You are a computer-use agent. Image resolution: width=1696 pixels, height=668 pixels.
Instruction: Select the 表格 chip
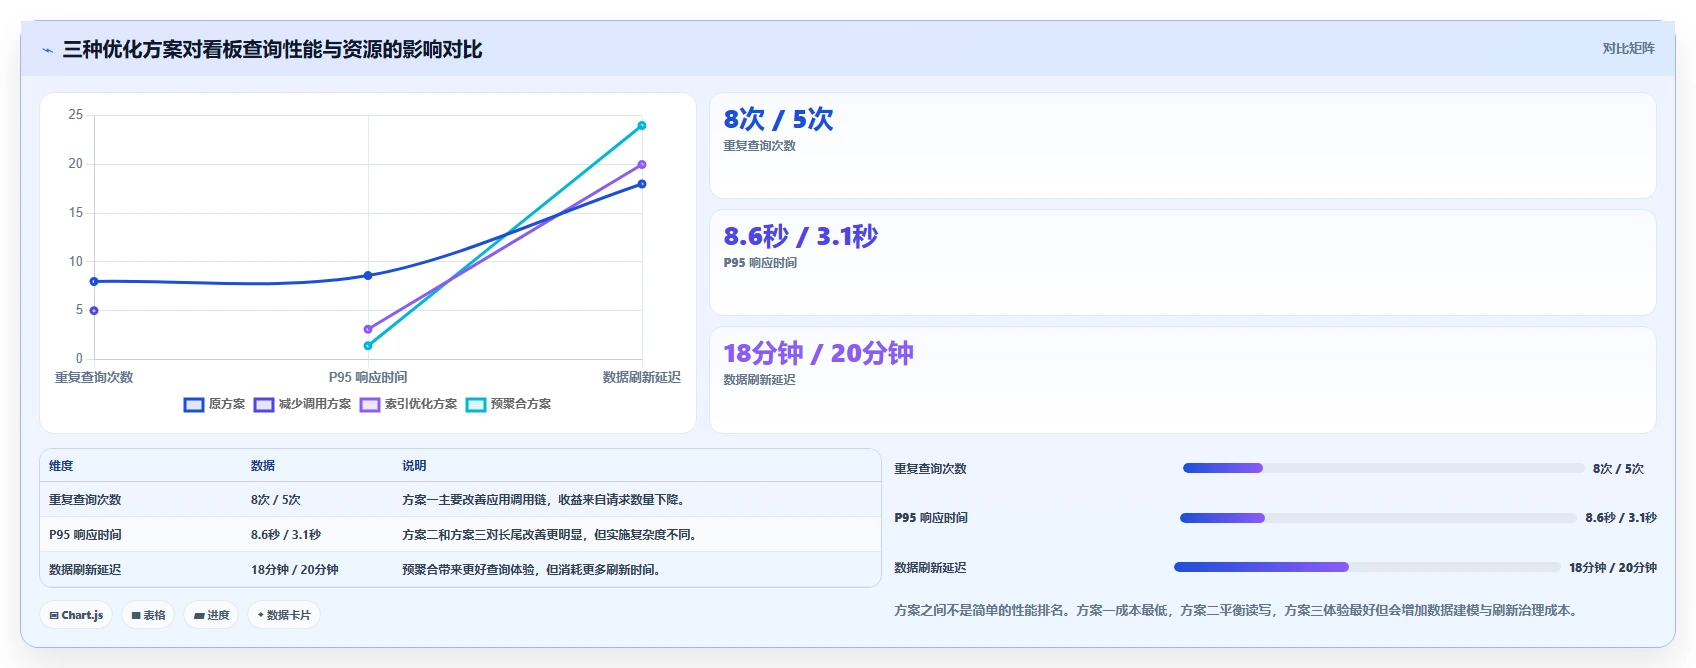point(149,615)
